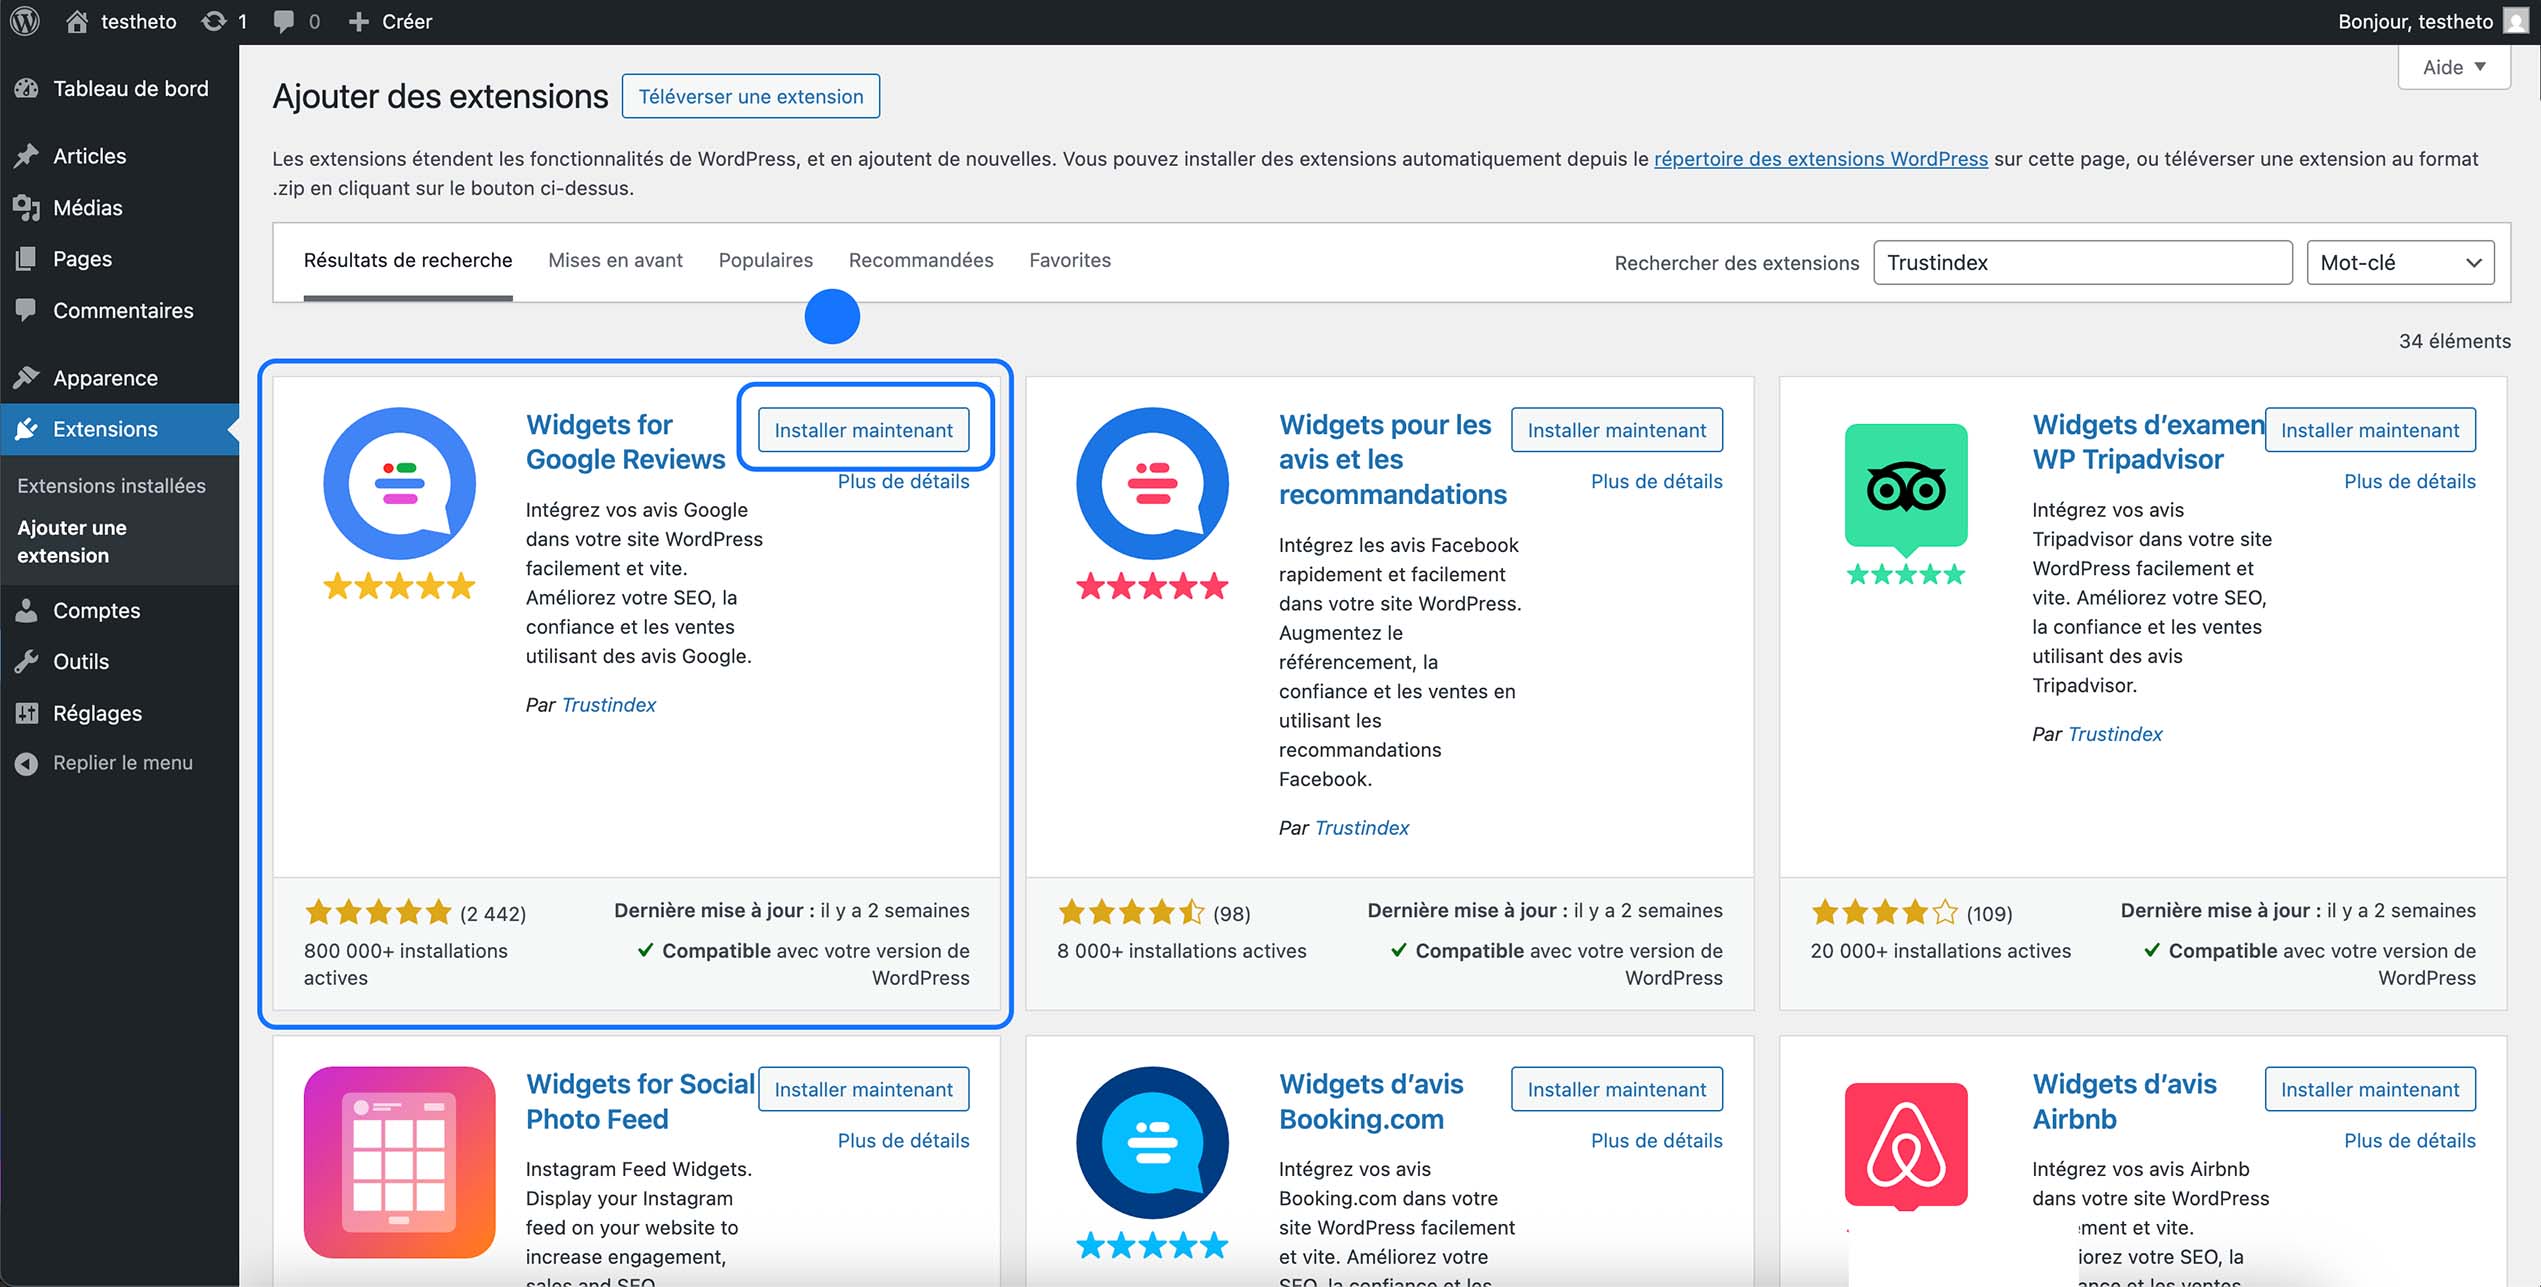Open comments via the speech bubble icon
The height and width of the screenshot is (1287, 2541).
(285, 20)
